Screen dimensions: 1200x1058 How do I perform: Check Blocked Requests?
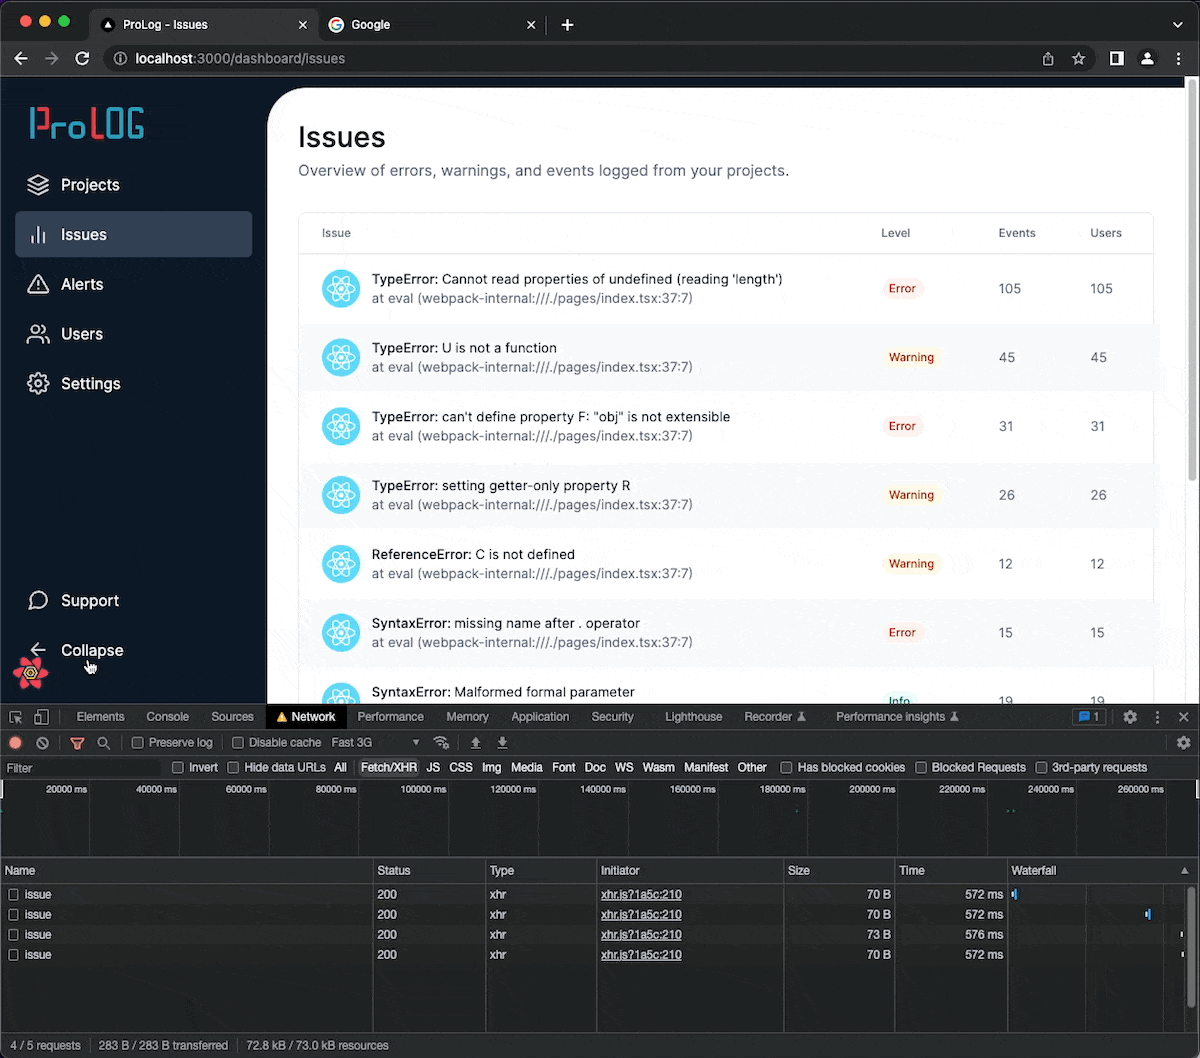[921, 768]
